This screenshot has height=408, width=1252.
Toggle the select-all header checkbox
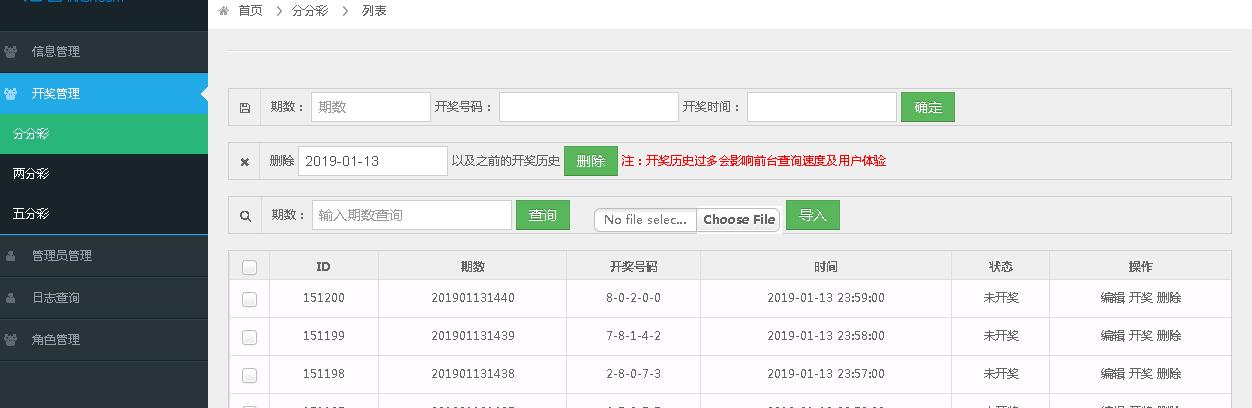(x=249, y=267)
